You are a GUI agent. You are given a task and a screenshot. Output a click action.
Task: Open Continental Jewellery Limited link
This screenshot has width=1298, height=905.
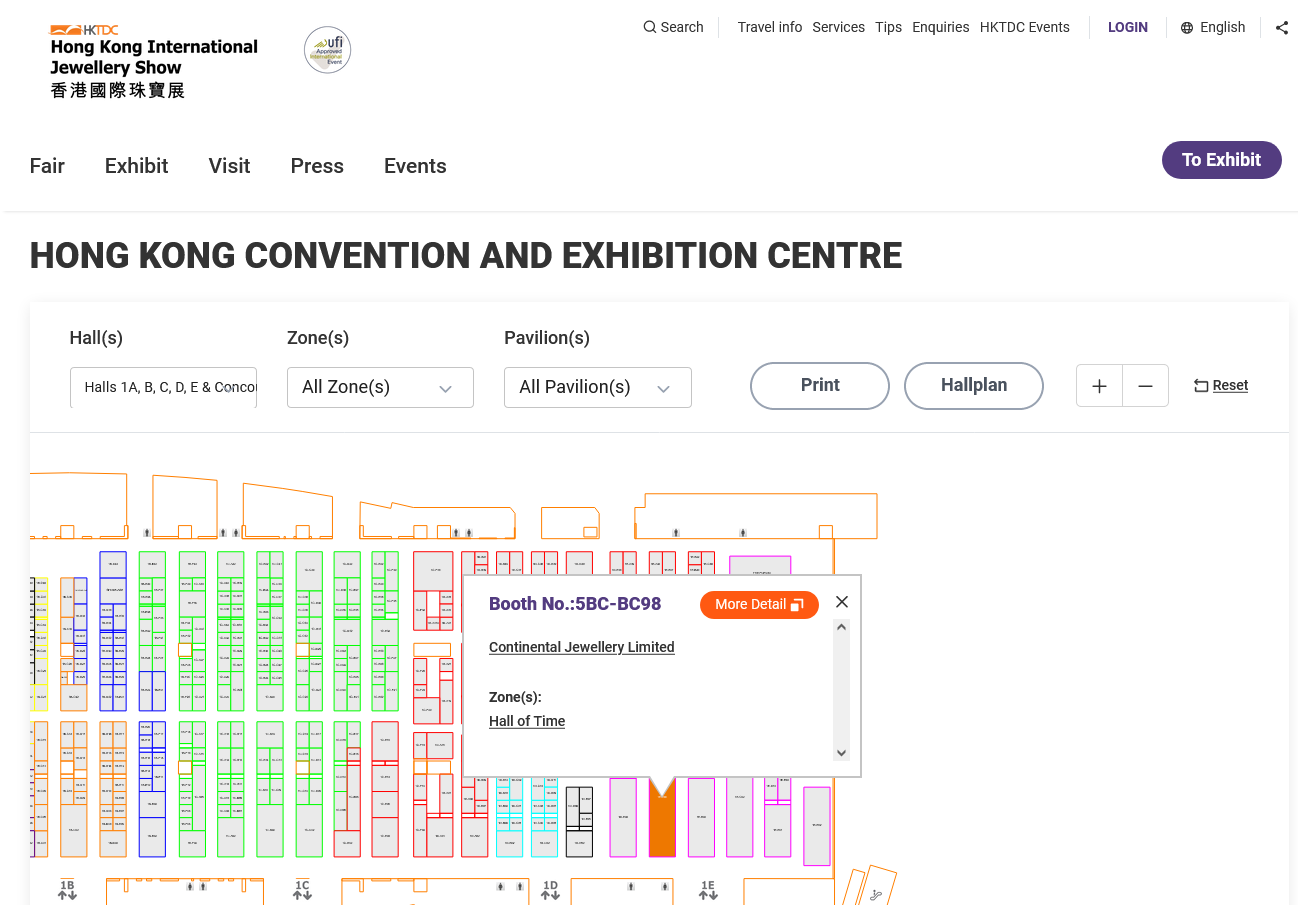pyautogui.click(x=582, y=647)
